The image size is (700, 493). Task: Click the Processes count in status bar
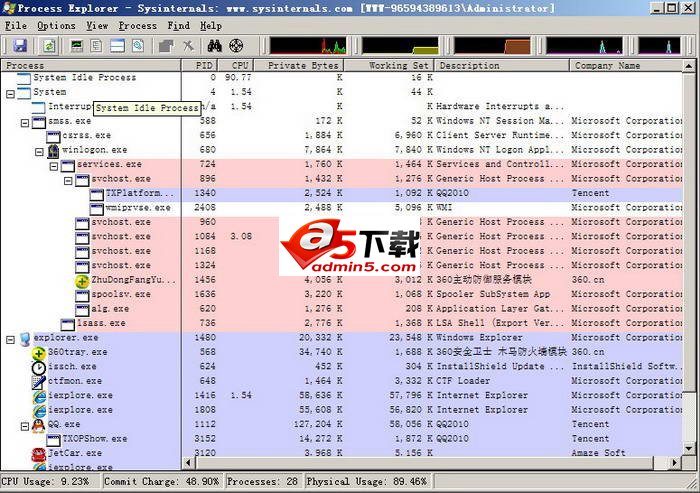(263, 482)
